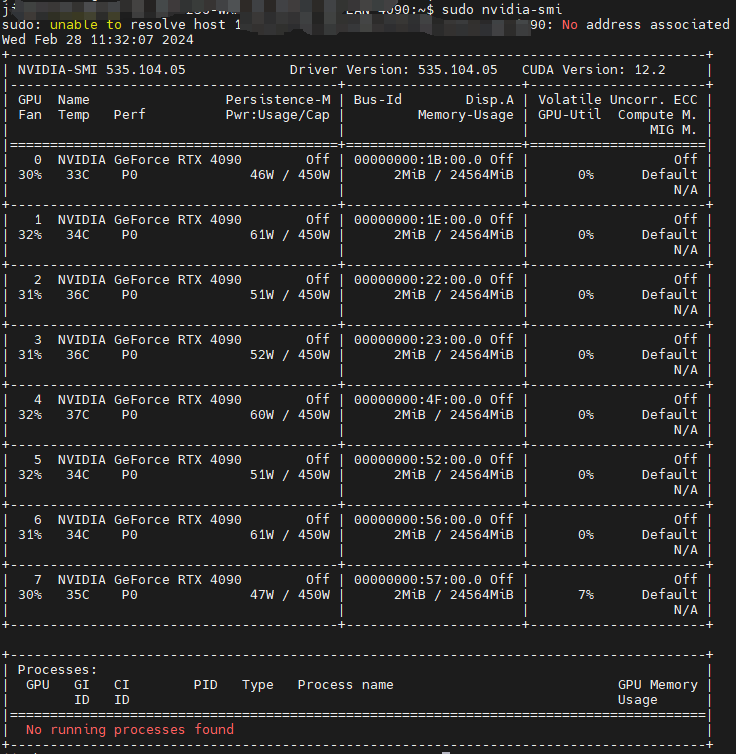Click the 'Processes:' section label
This screenshot has width=736, height=754.
pos(57,670)
